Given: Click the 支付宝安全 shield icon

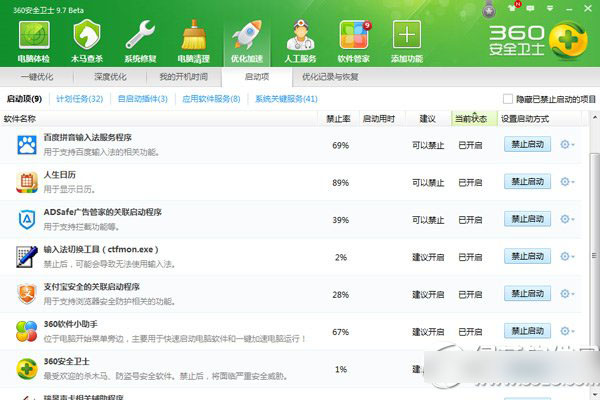Looking at the screenshot, I should tap(27, 294).
